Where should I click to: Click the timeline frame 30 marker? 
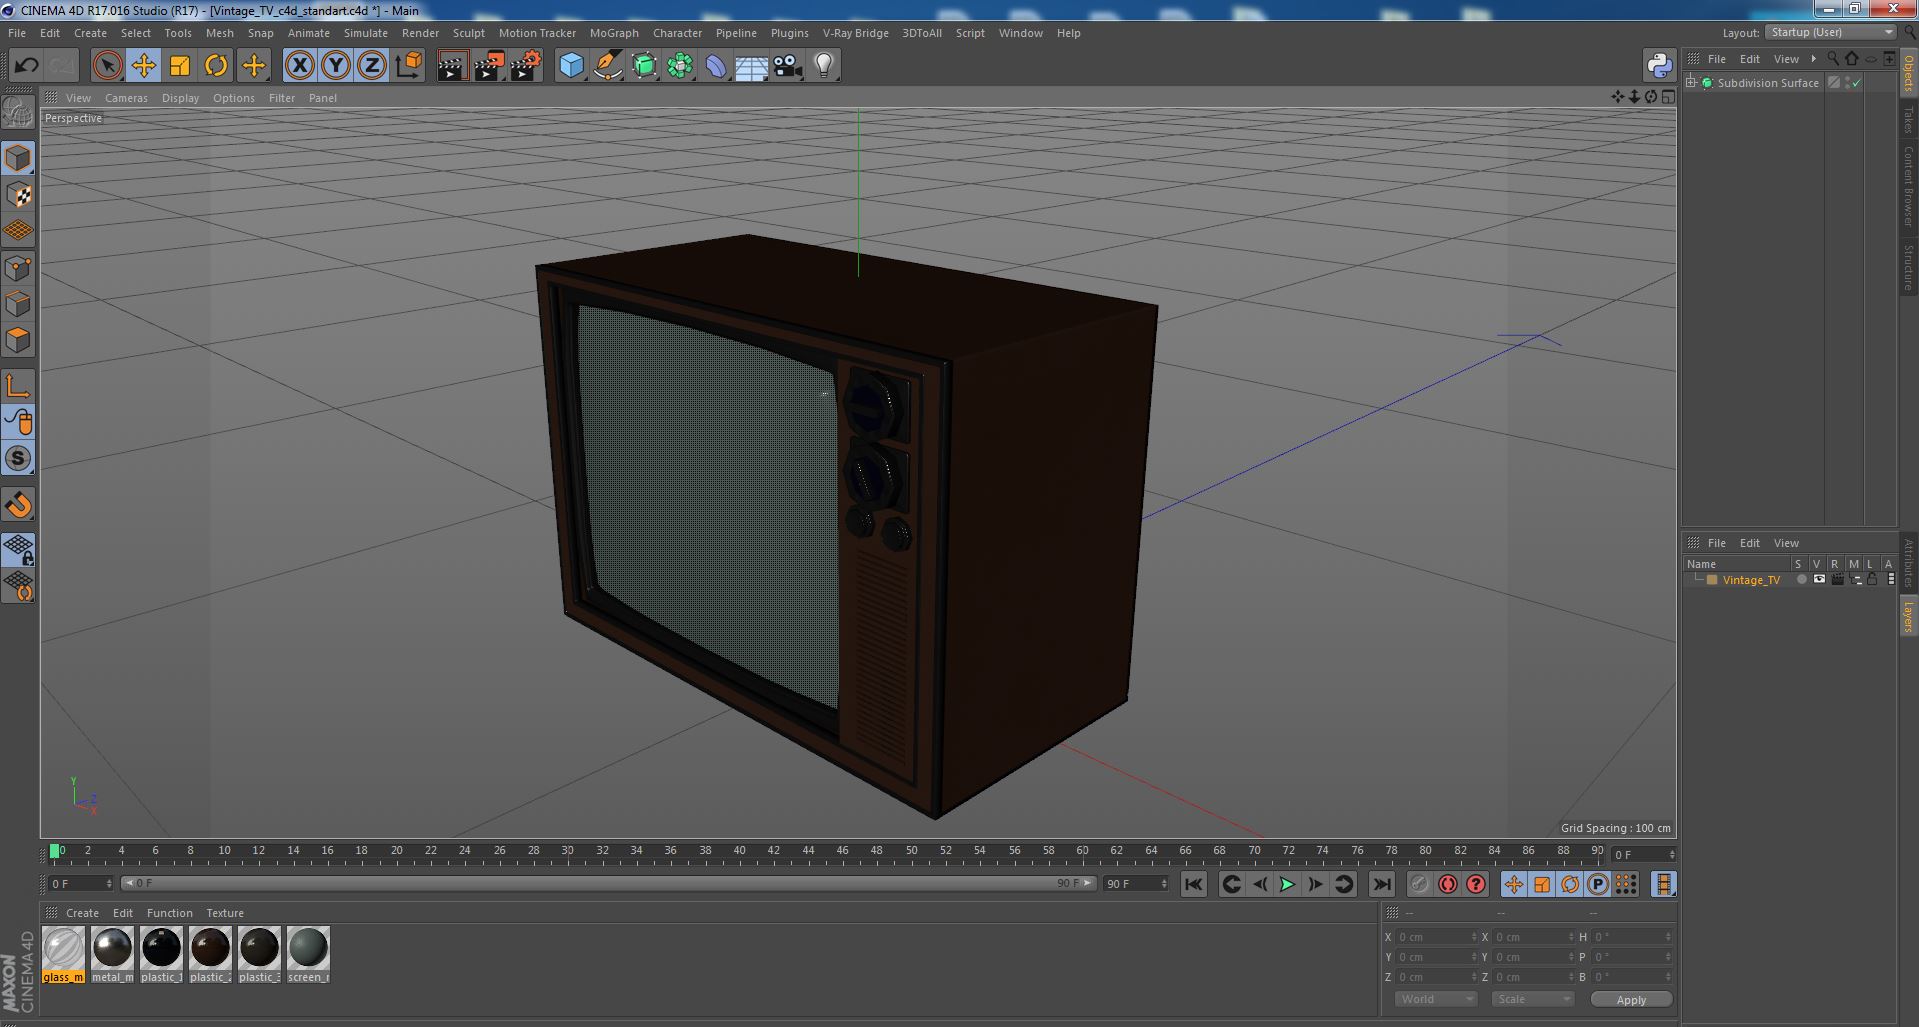click(x=567, y=851)
